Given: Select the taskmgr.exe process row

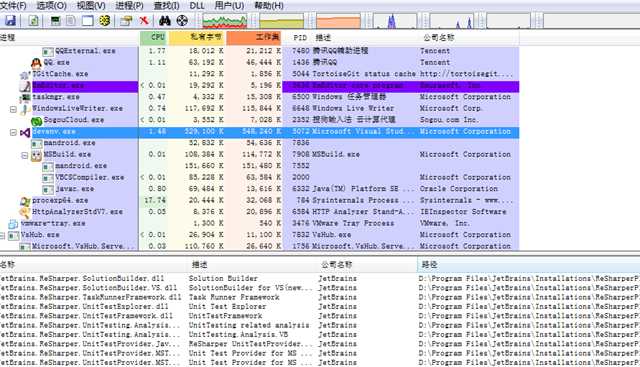Looking at the screenshot, I should point(260,97).
